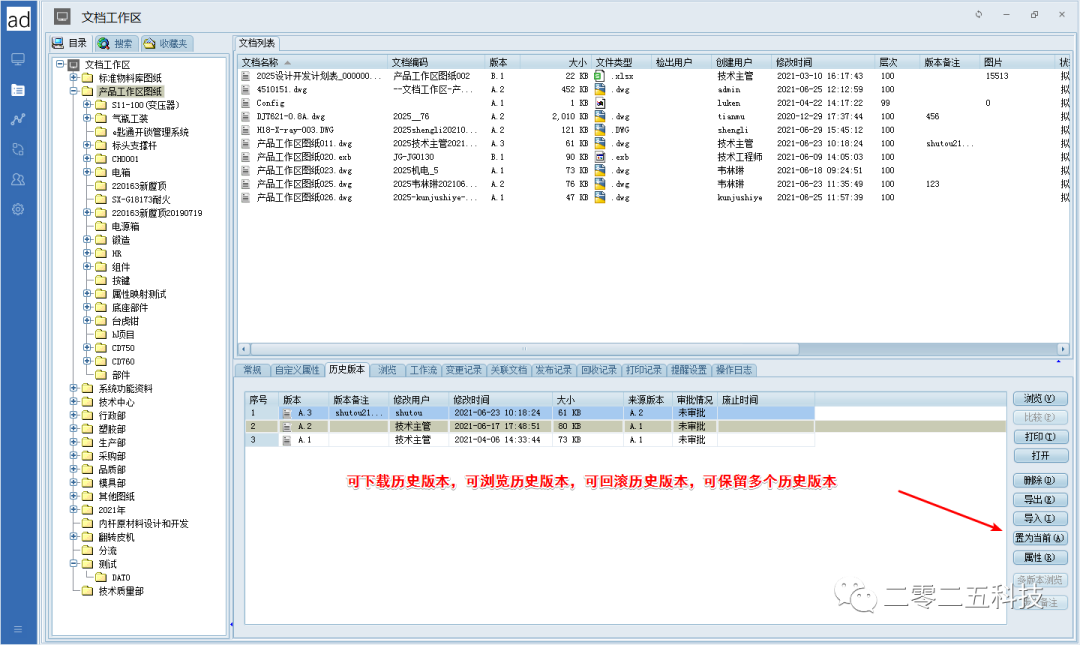Open the 操作日志 tab

click(x=734, y=370)
